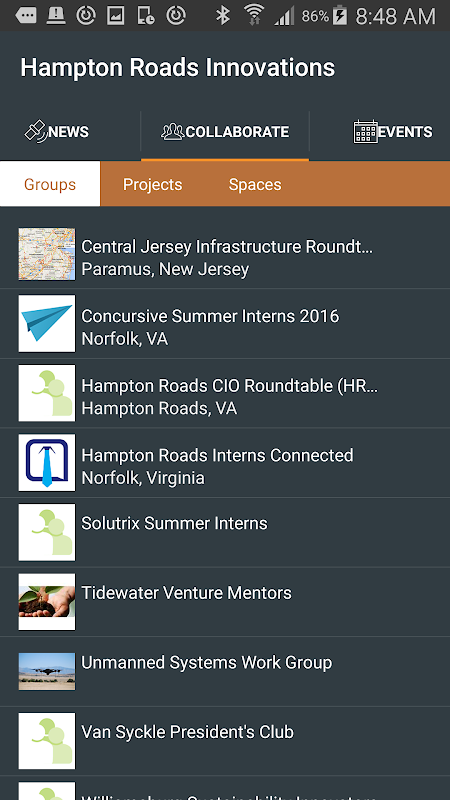Tap the Collaborate people icon
450x800 pixels.
172,132
